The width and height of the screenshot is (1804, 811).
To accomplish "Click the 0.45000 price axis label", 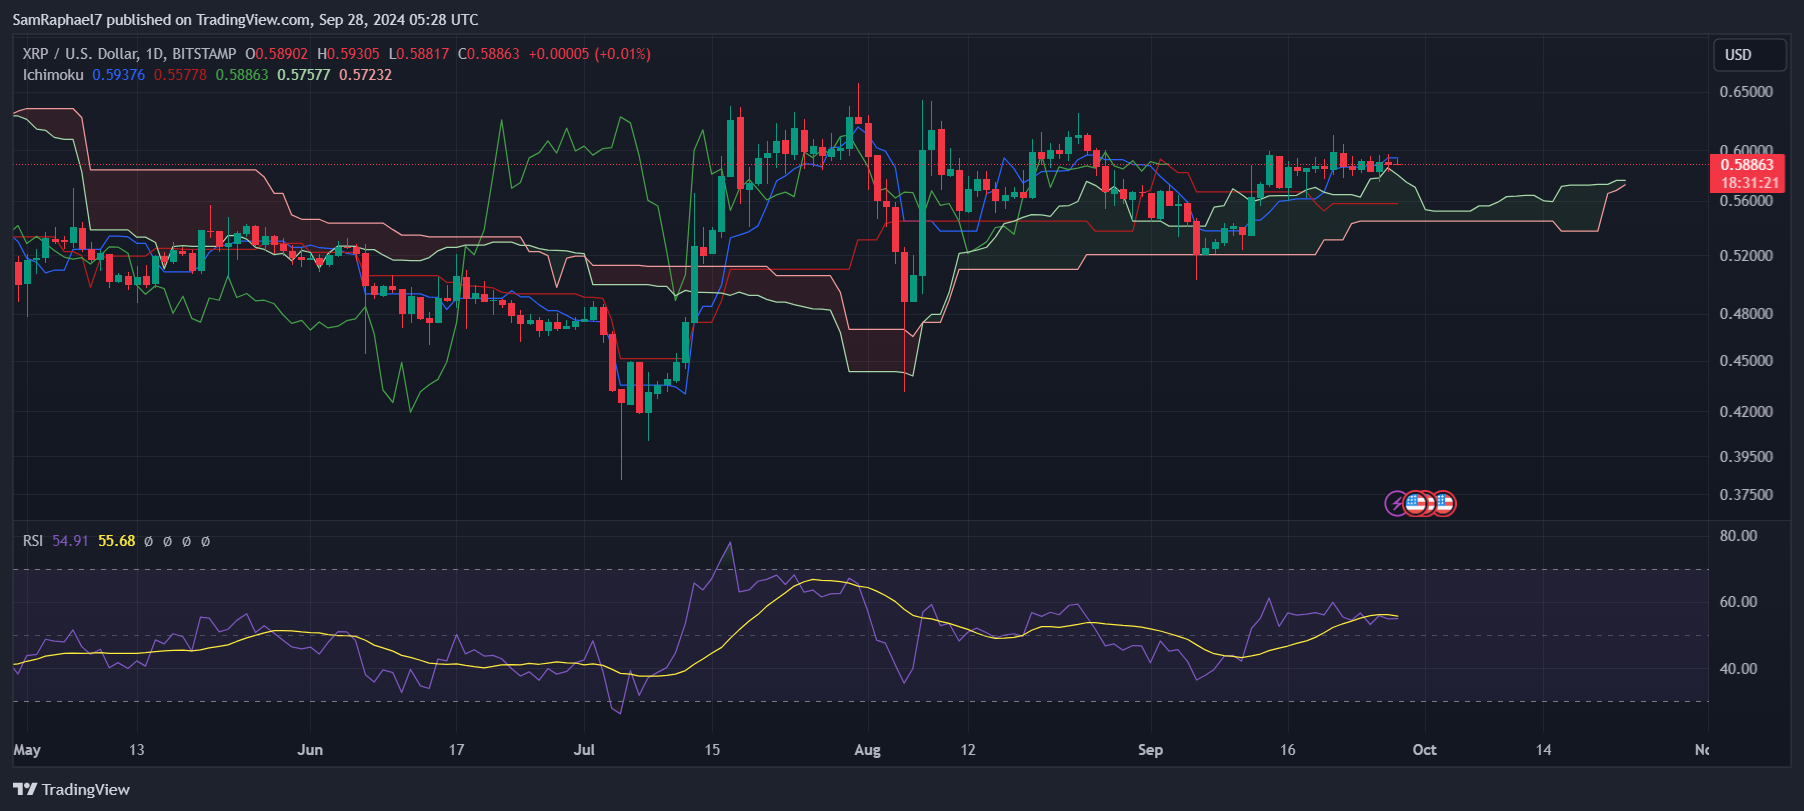I will click(1746, 360).
